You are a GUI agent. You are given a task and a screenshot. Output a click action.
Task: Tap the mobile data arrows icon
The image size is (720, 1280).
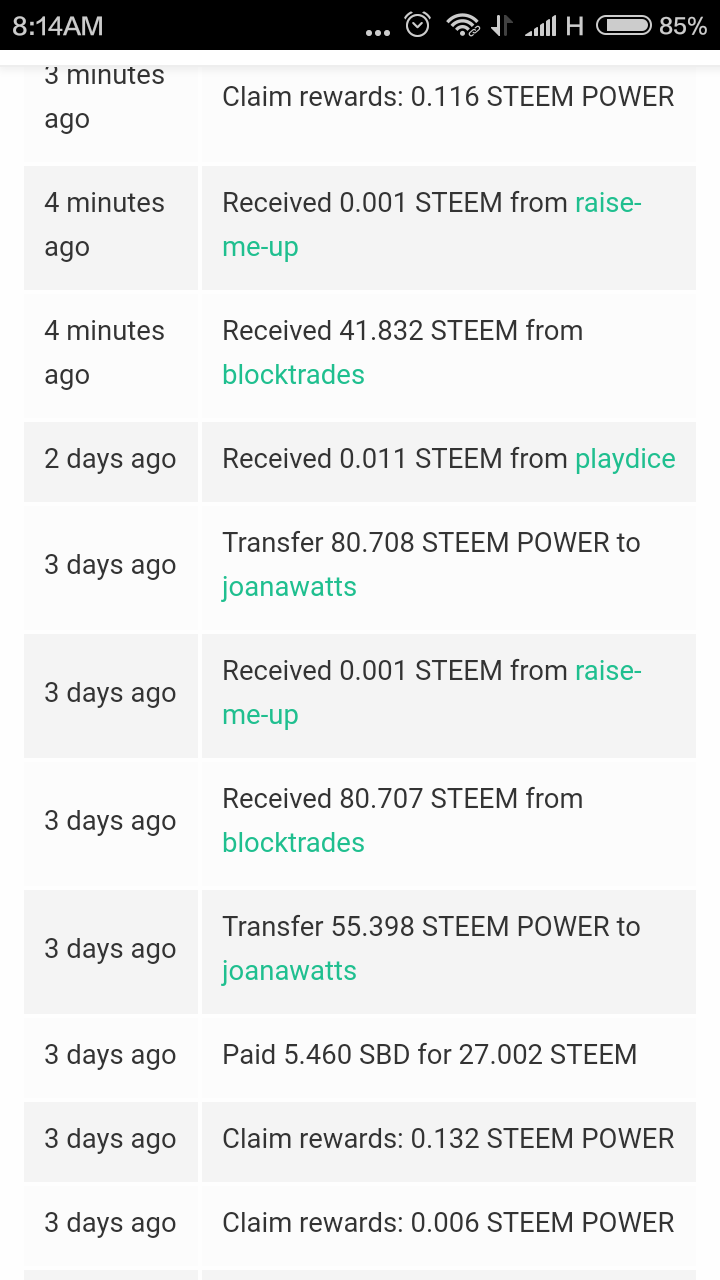pyautogui.click(x=502, y=25)
